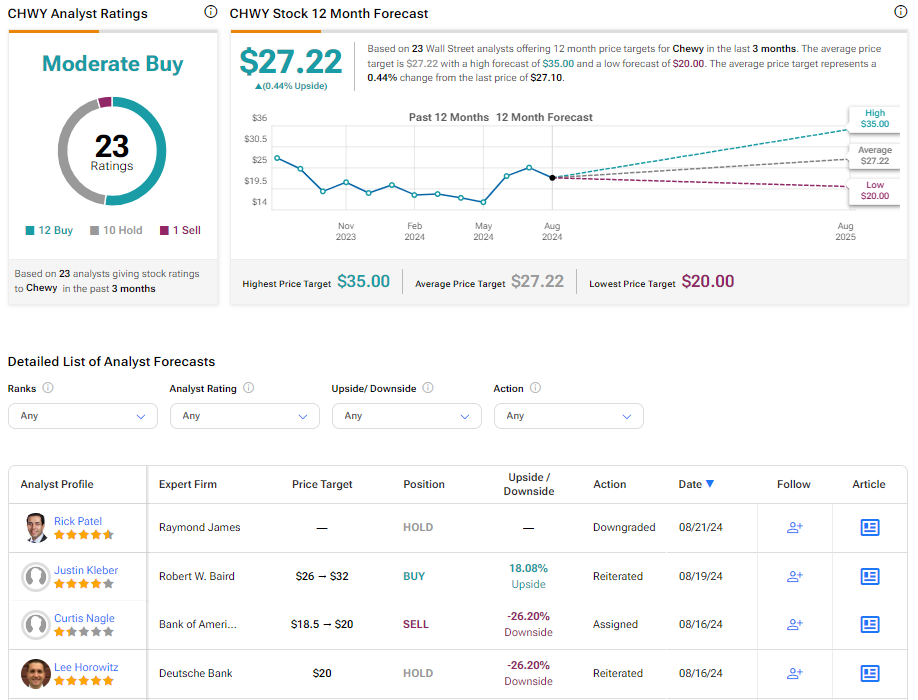Click the Date column header
Viewport: 918px width, 700px height.
(x=690, y=484)
